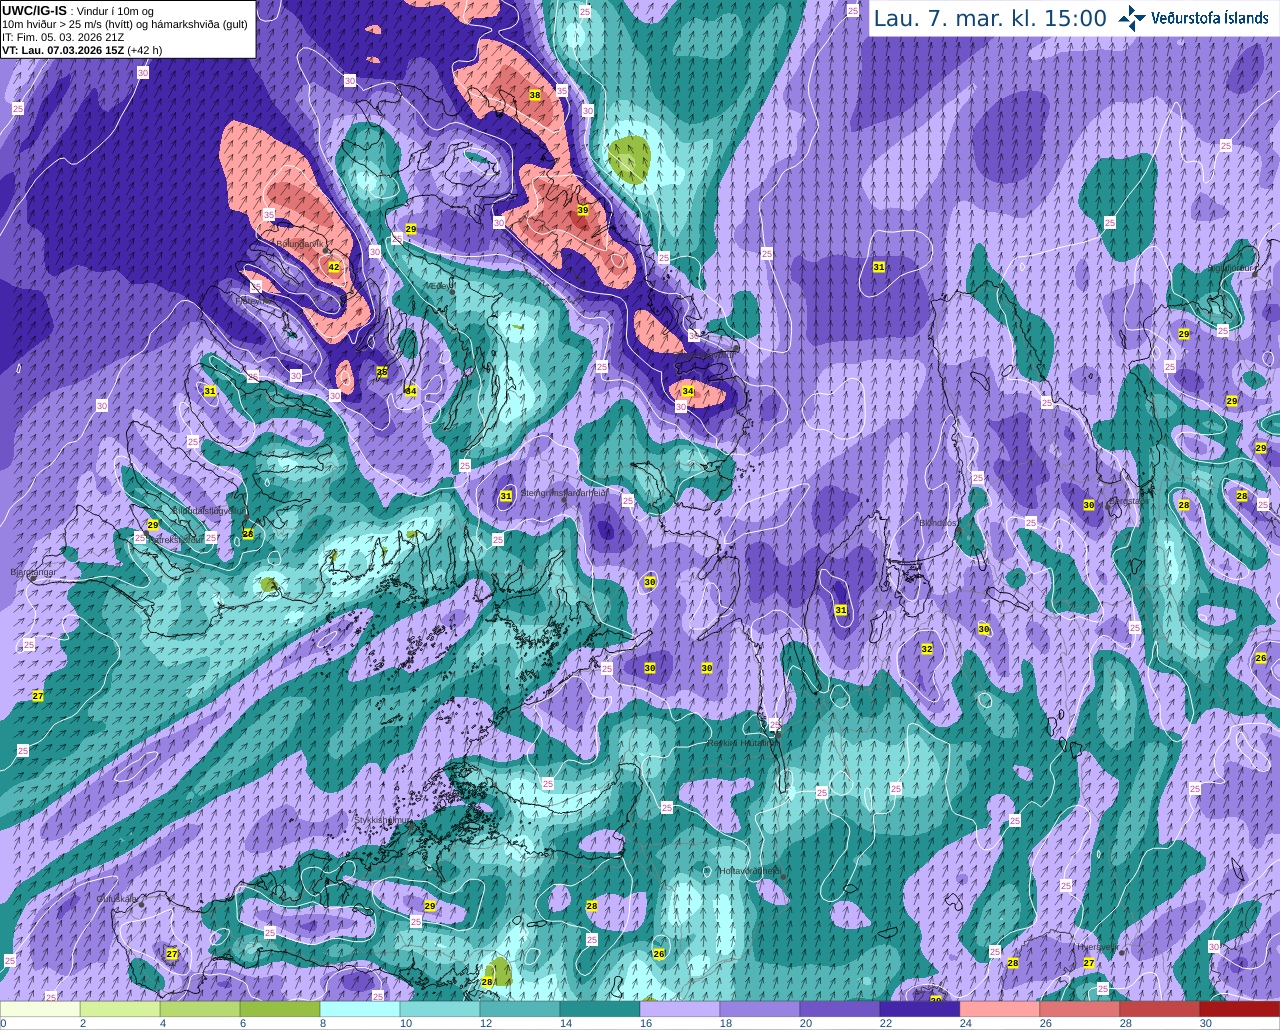
Task: Click the yellow 39 gust maximum label
Action: (x=583, y=210)
